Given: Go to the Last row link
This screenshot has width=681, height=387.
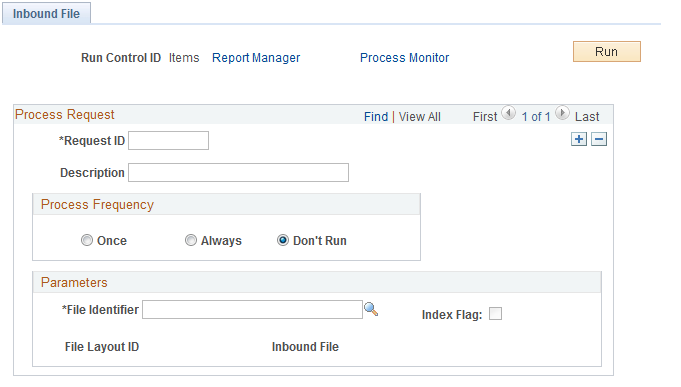Looking at the screenshot, I should [x=587, y=117].
